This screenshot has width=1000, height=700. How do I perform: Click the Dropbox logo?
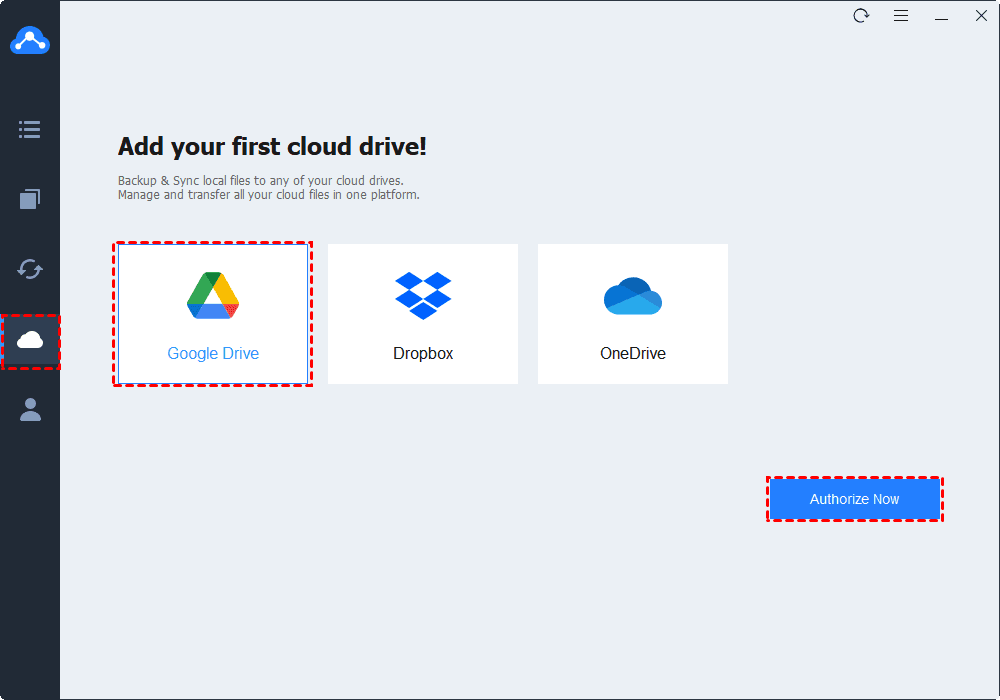[x=423, y=295]
